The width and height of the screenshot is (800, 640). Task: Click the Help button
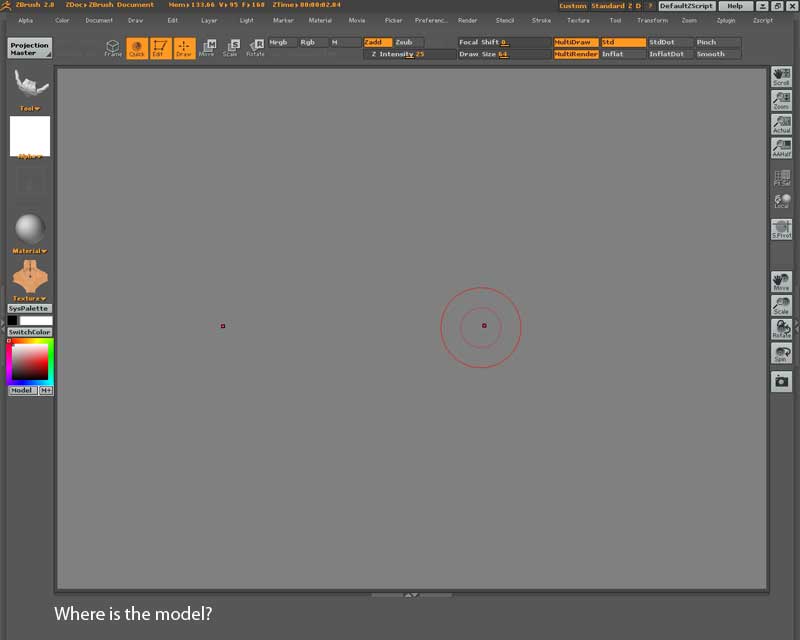click(x=735, y=6)
